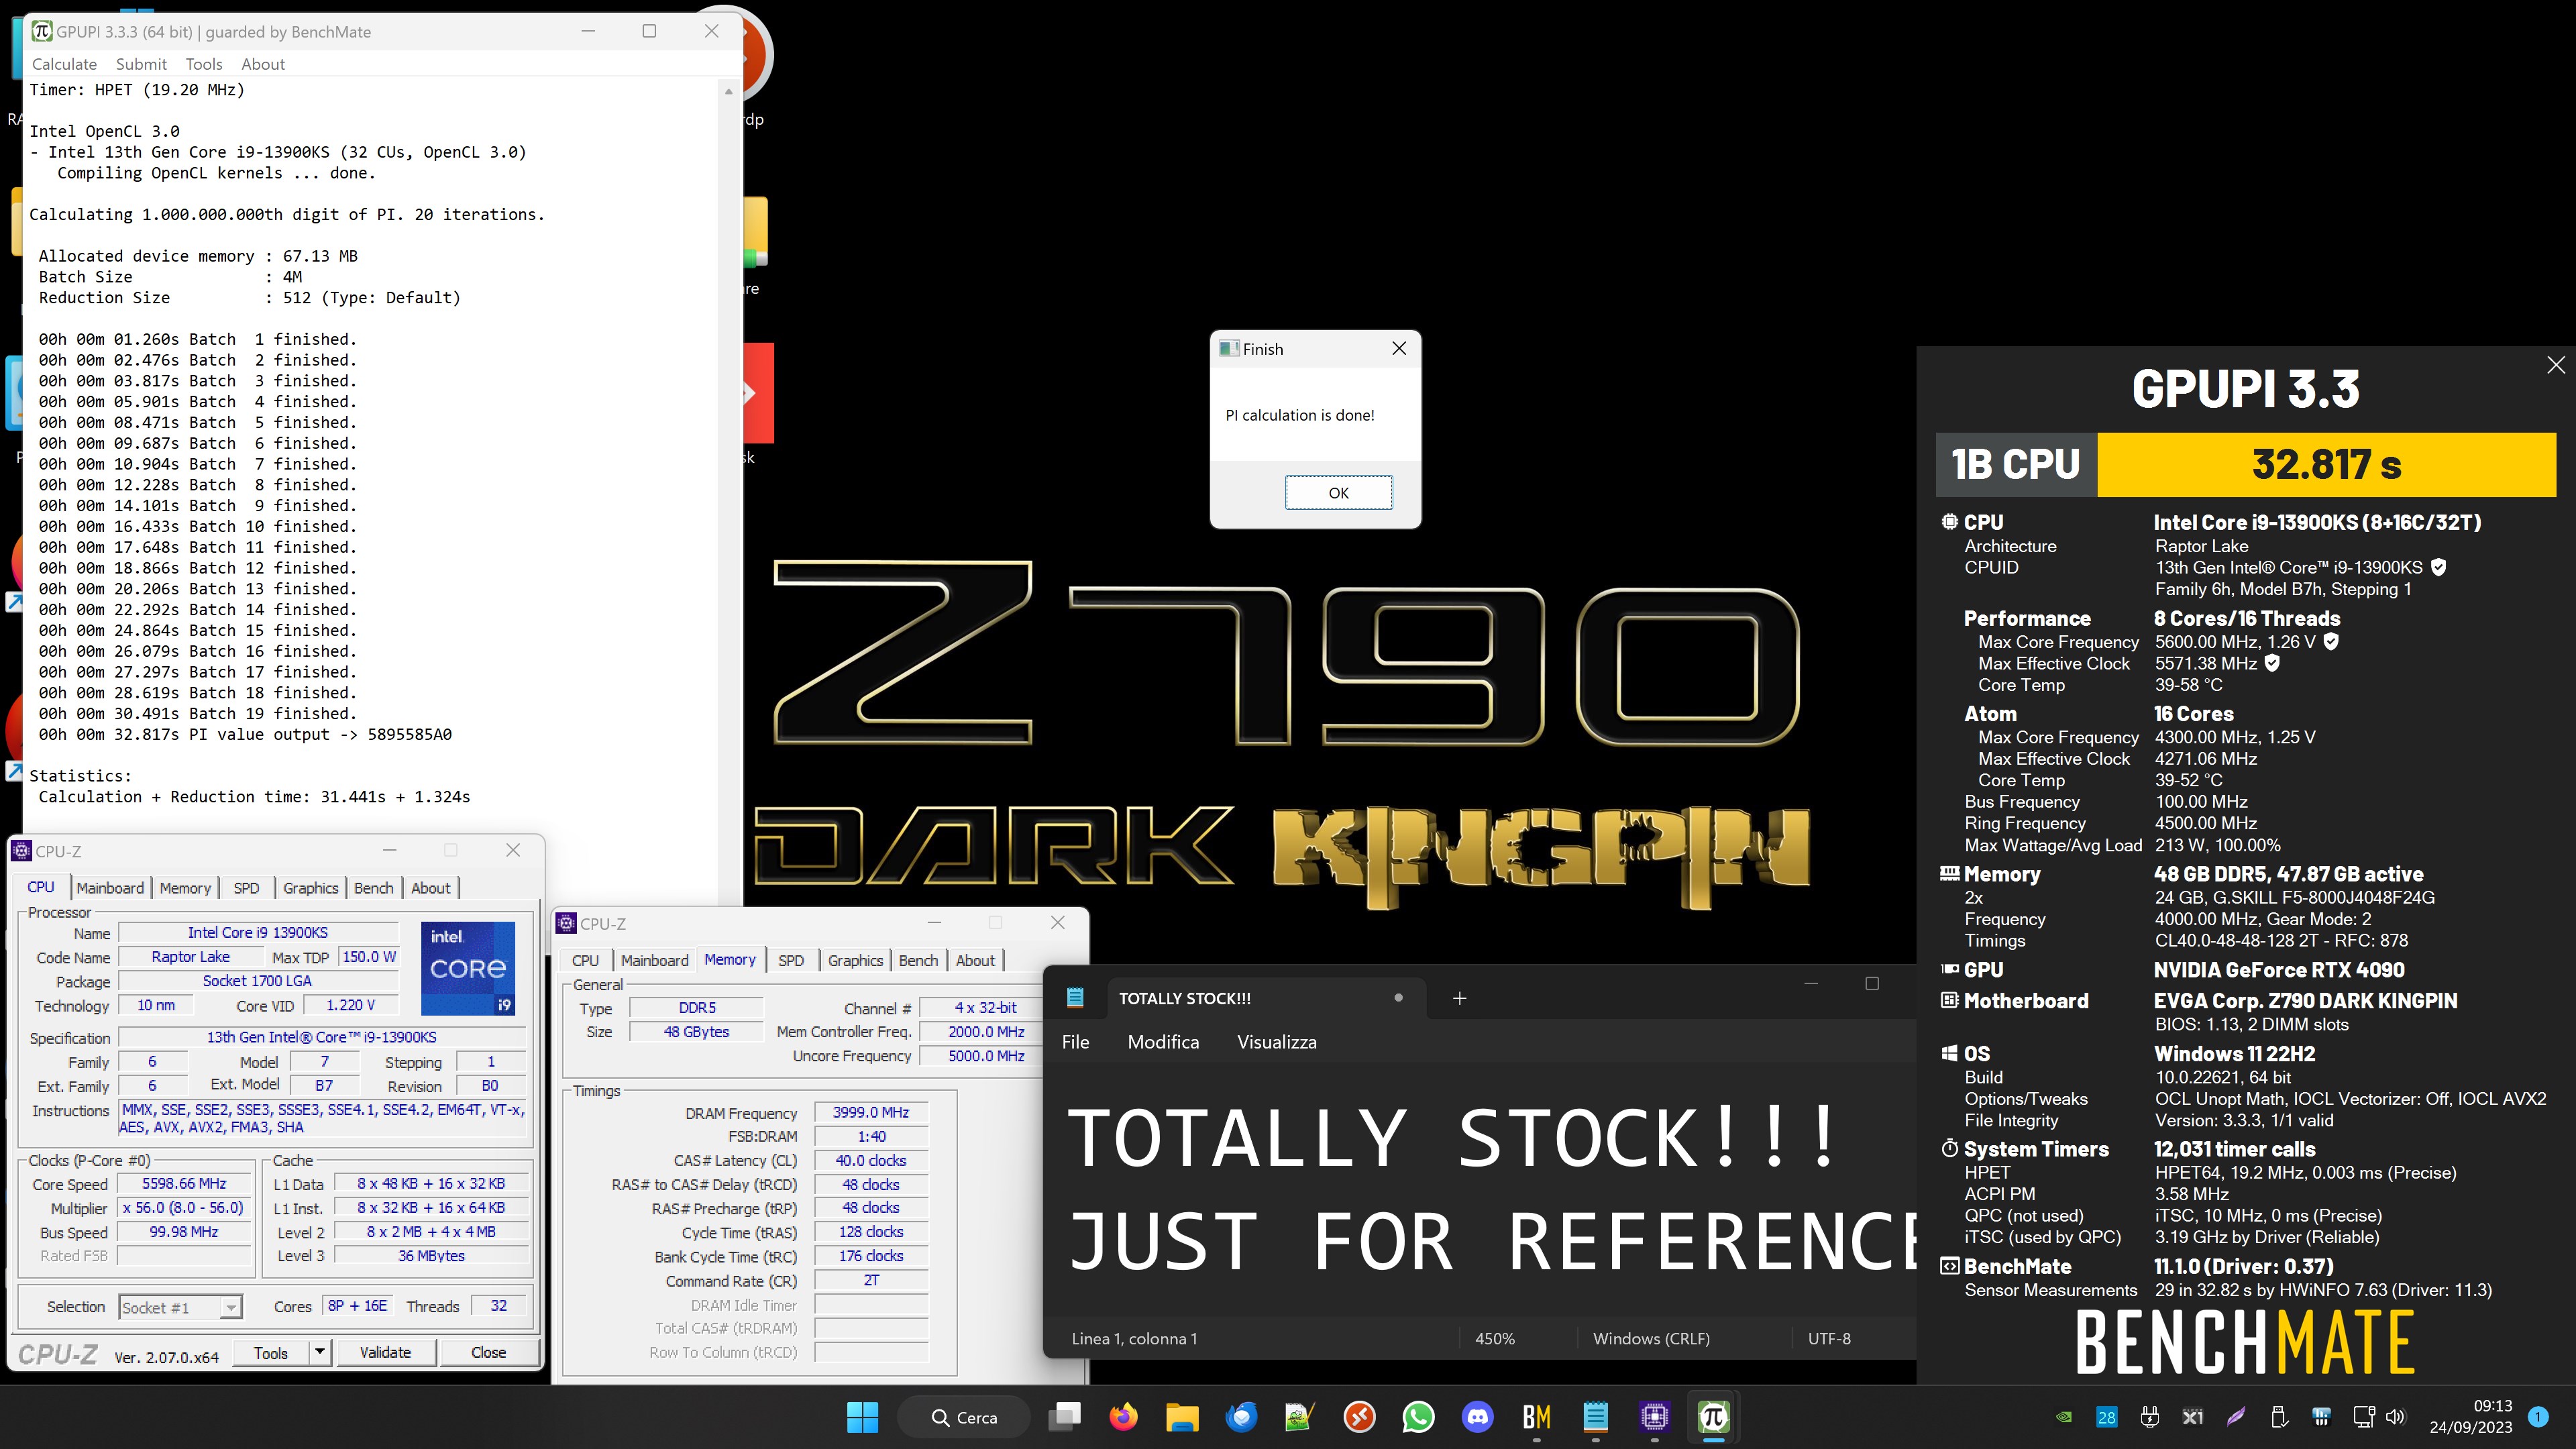This screenshot has height=1449, width=2576.
Task: Open the Submit menu in GPUPI
Action: 141,64
